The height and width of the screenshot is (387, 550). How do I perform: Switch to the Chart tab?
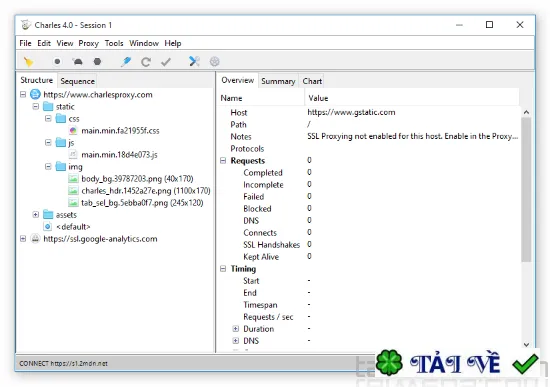click(x=312, y=81)
